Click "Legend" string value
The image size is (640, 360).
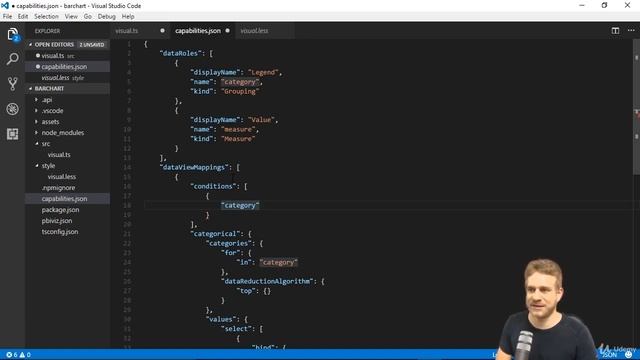(x=263, y=72)
